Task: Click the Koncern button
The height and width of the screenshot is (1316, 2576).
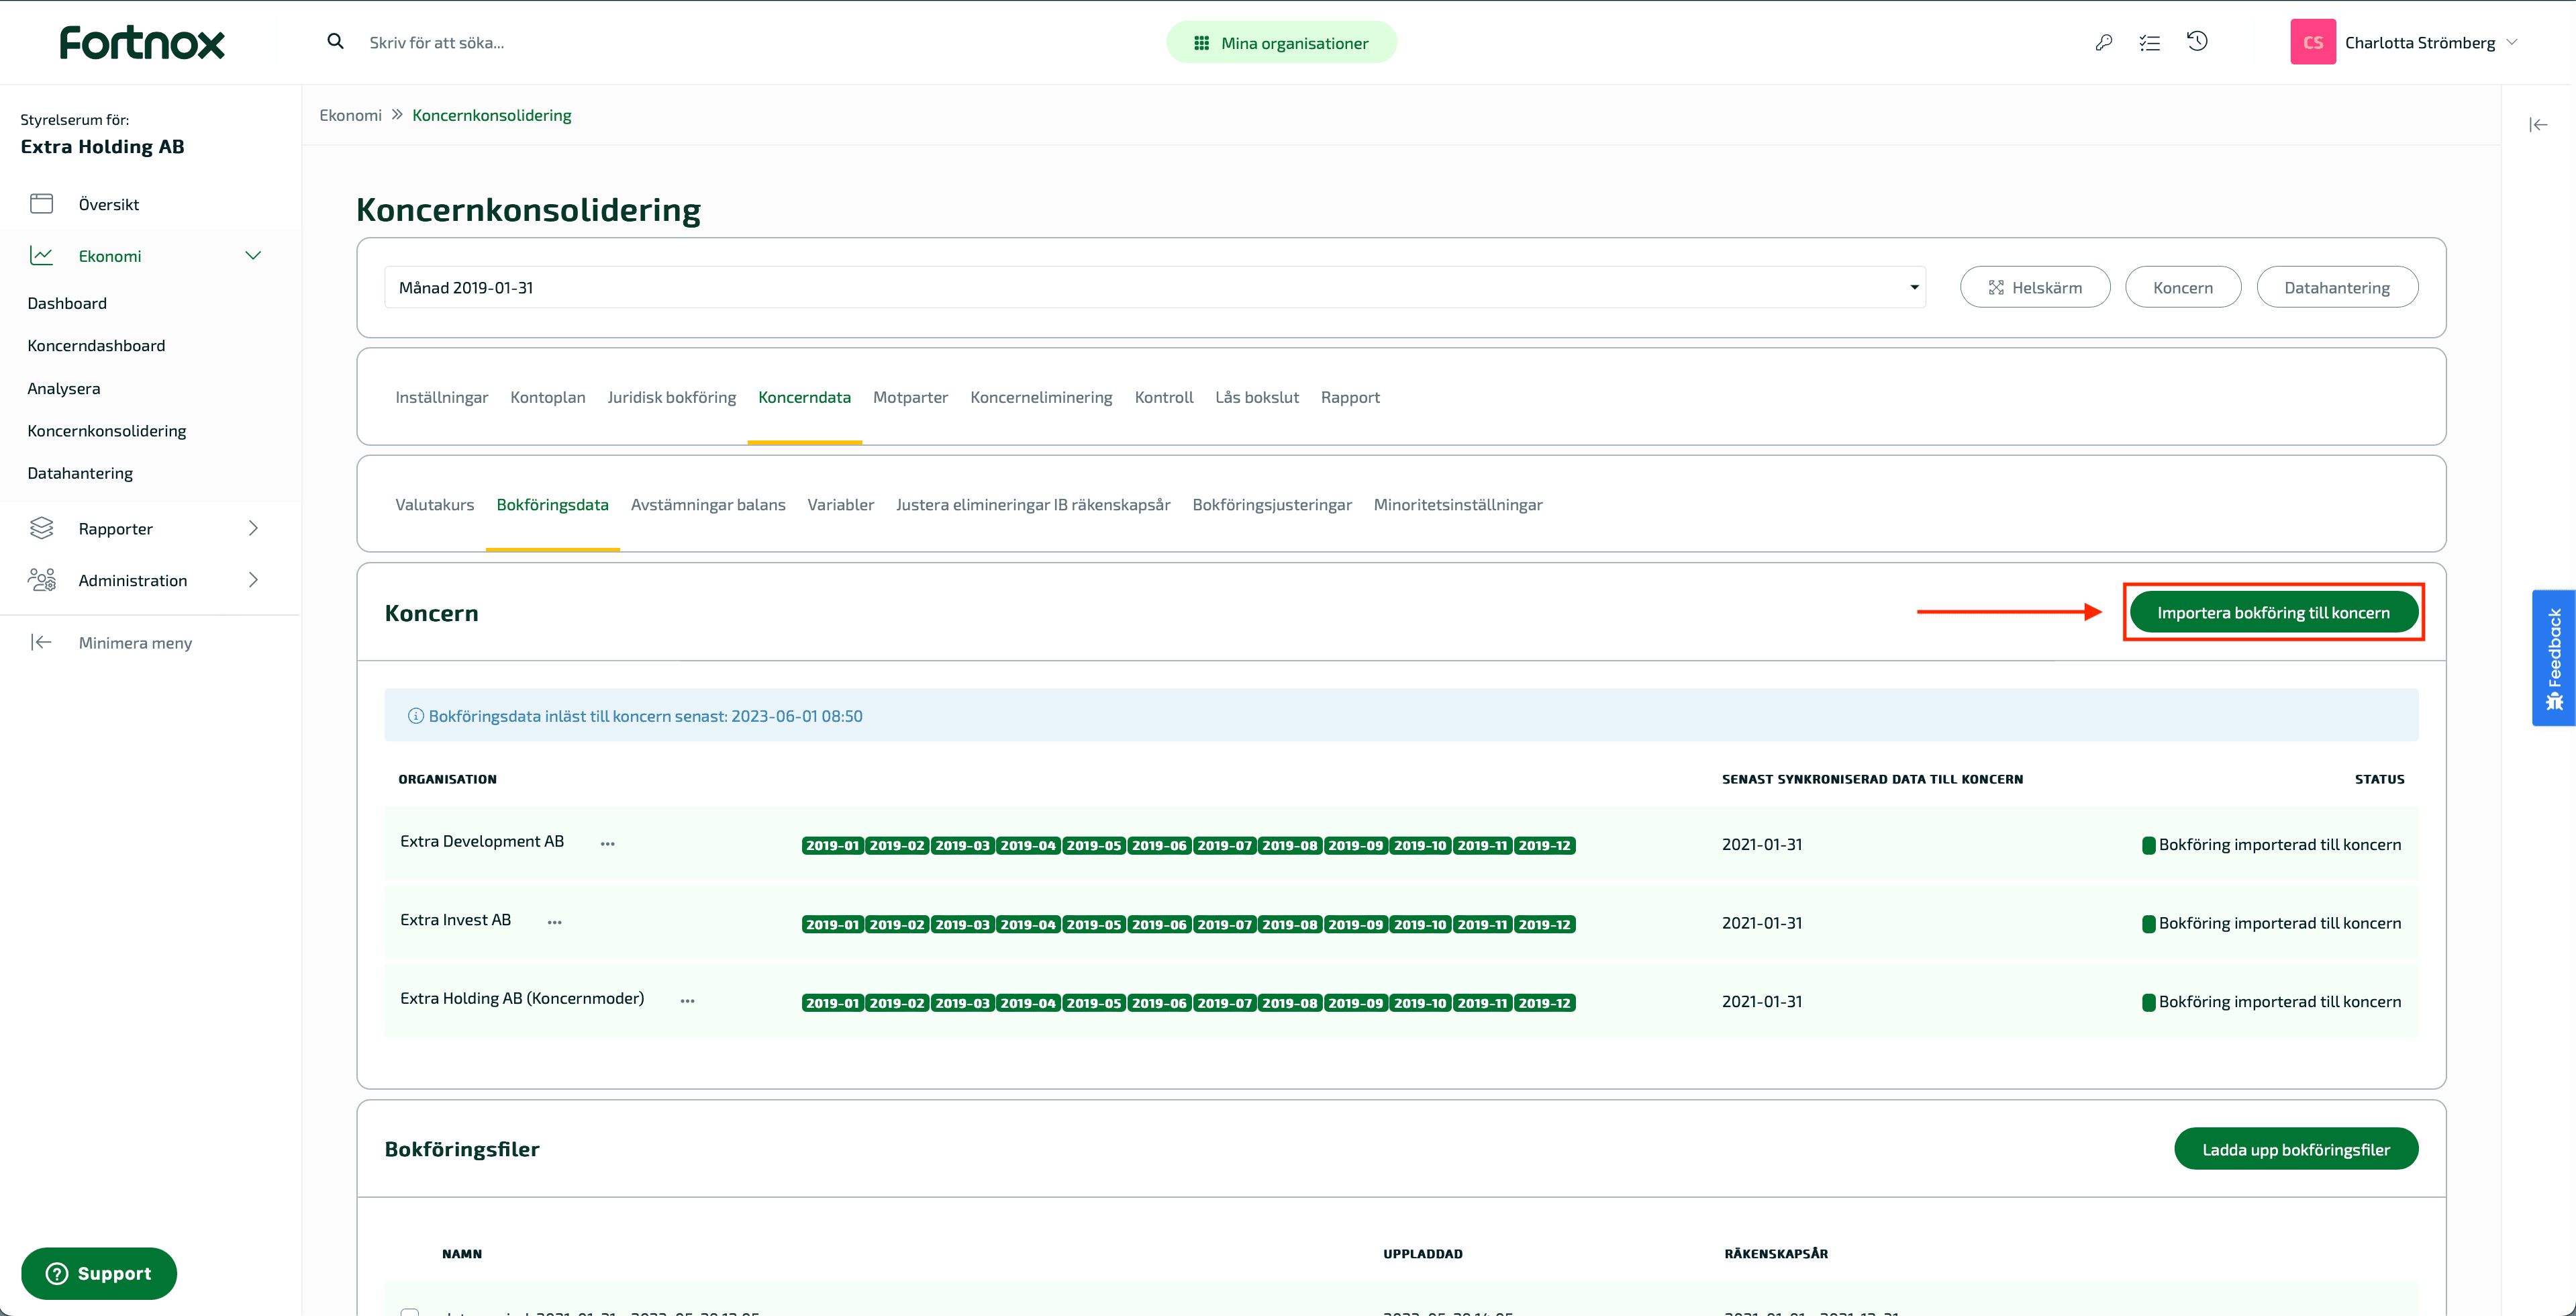Action: (x=2183, y=287)
